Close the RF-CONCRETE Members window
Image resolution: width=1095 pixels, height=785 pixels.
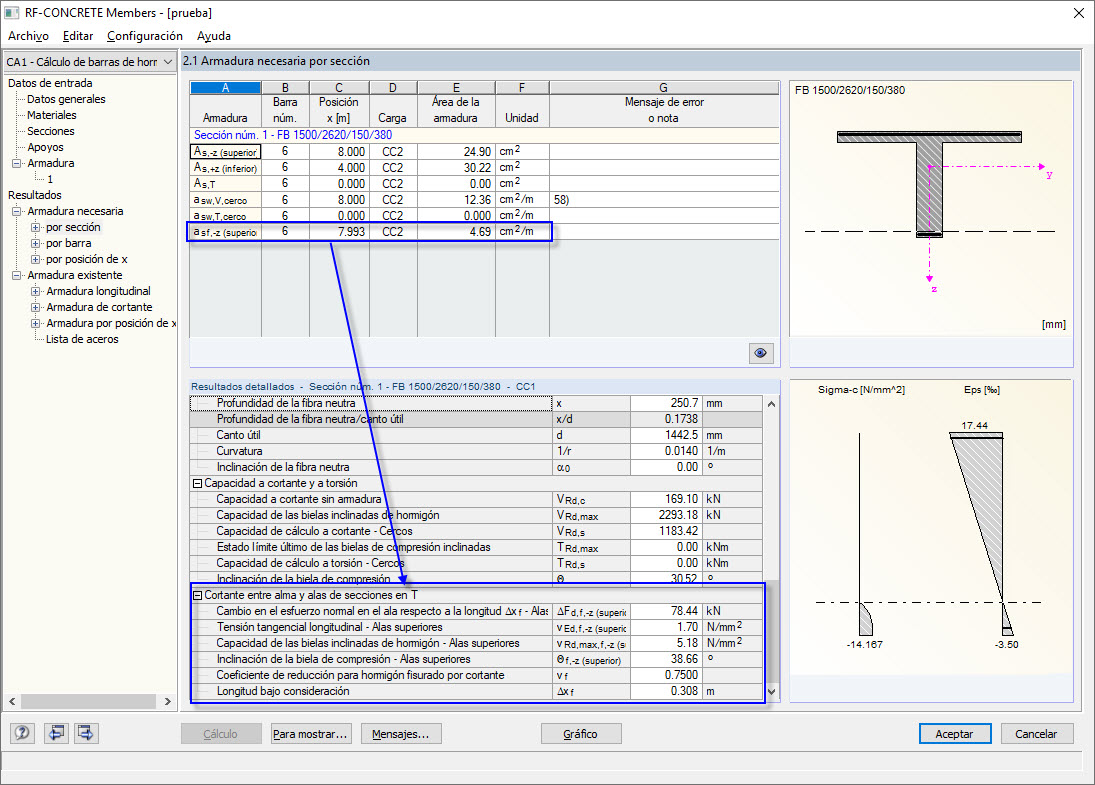point(1078,13)
